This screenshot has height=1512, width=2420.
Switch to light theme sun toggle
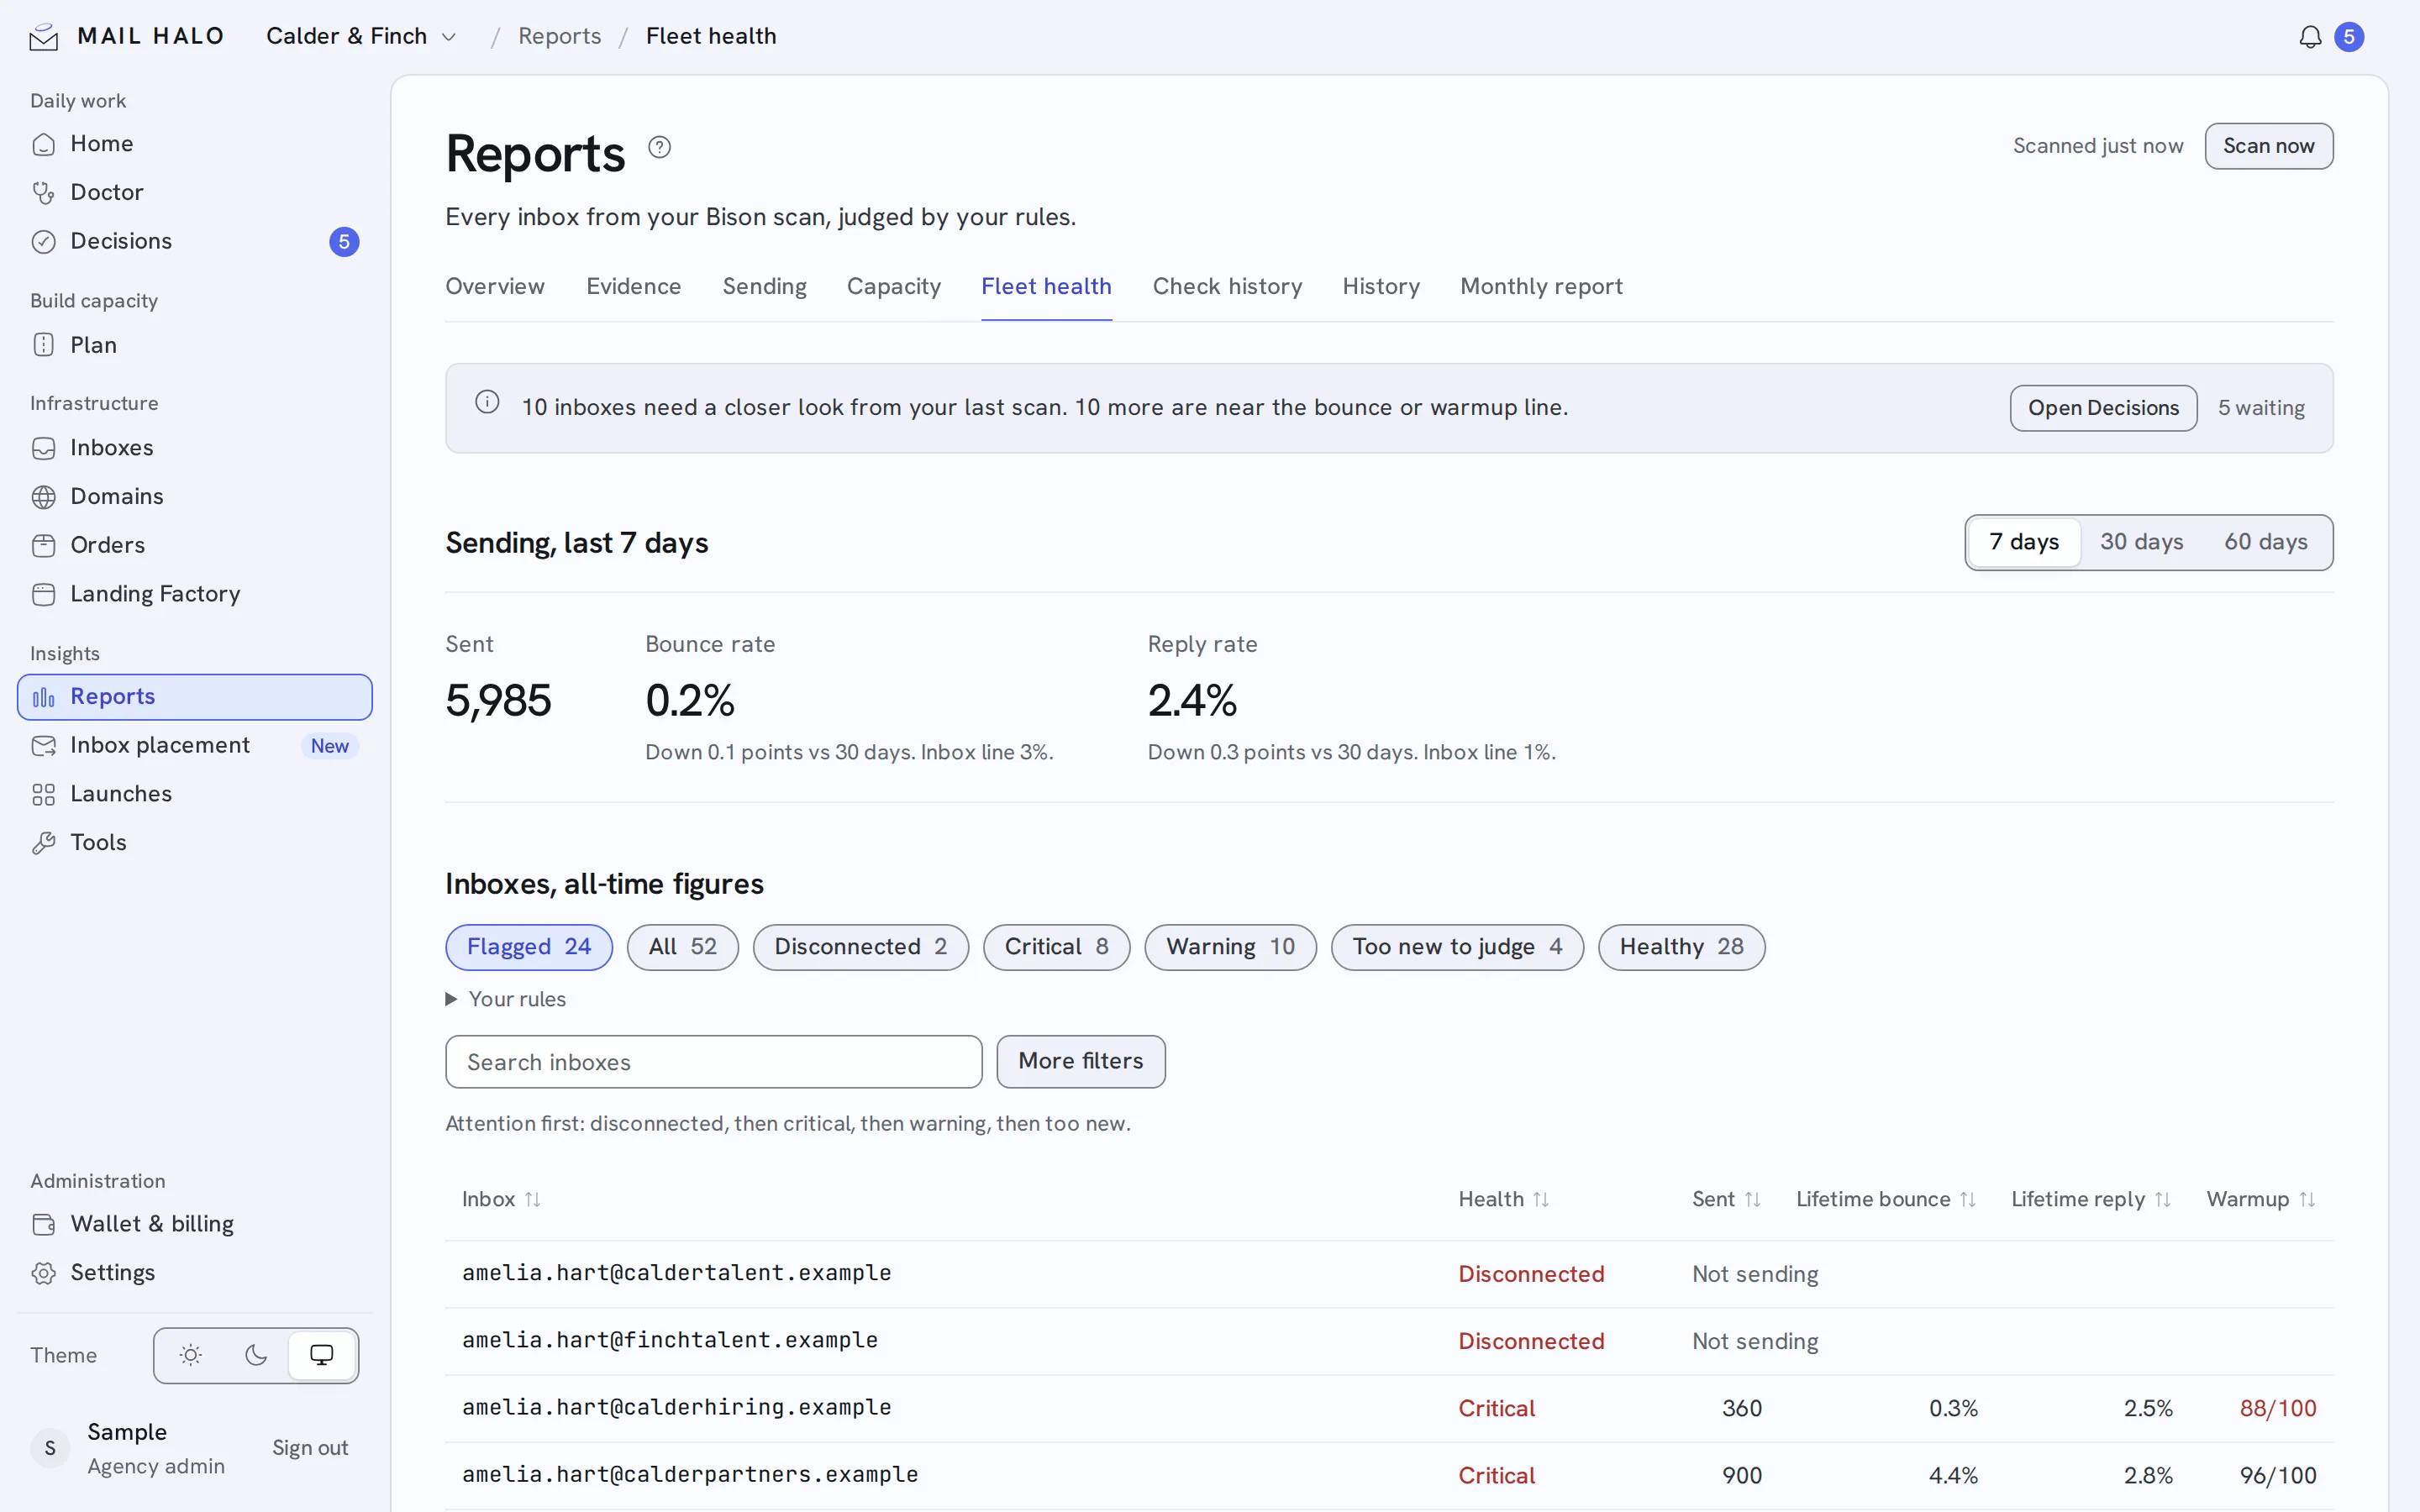click(191, 1355)
